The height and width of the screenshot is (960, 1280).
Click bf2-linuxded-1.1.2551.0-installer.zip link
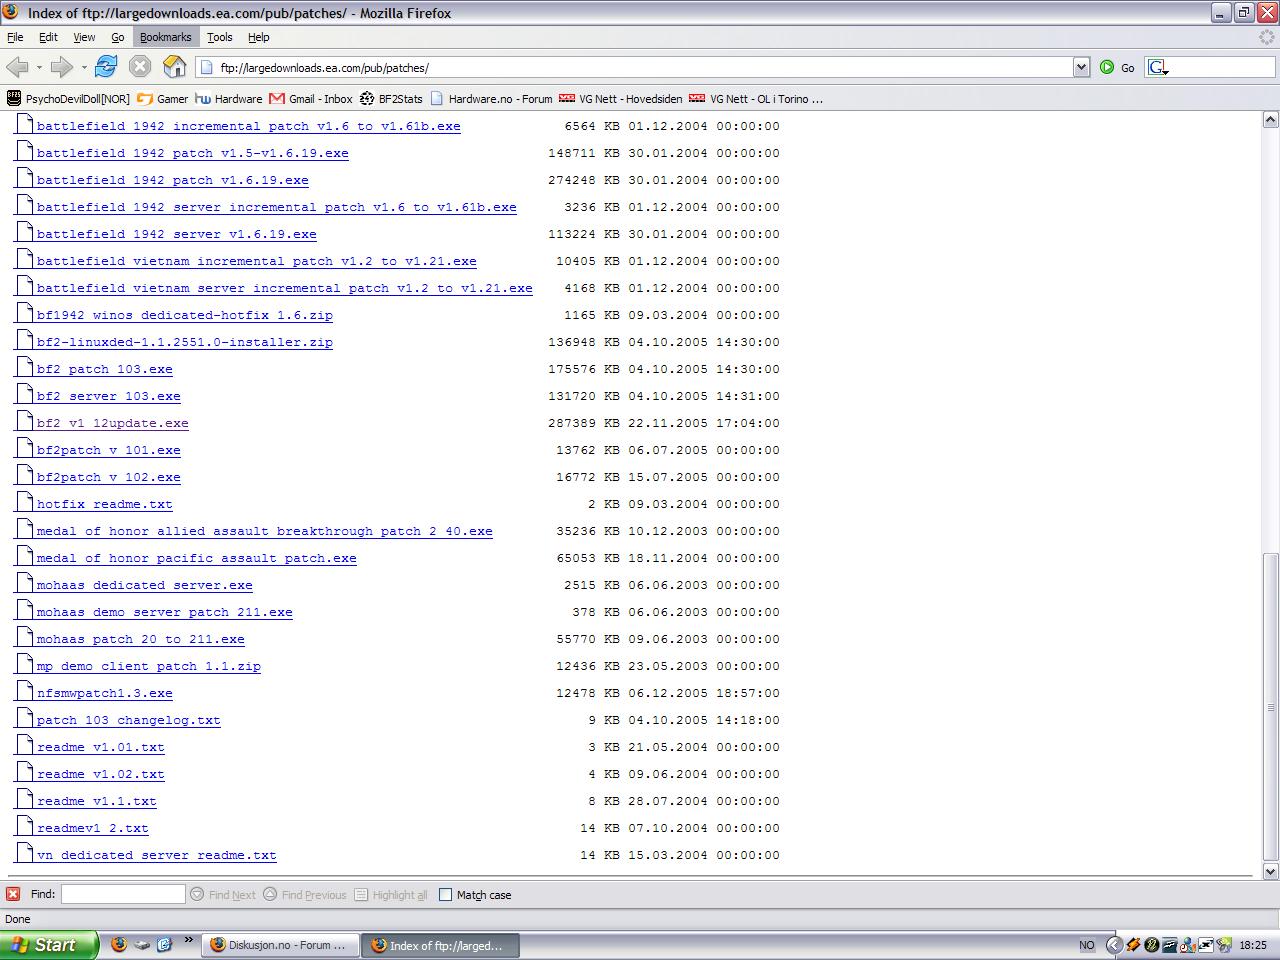click(x=184, y=342)
